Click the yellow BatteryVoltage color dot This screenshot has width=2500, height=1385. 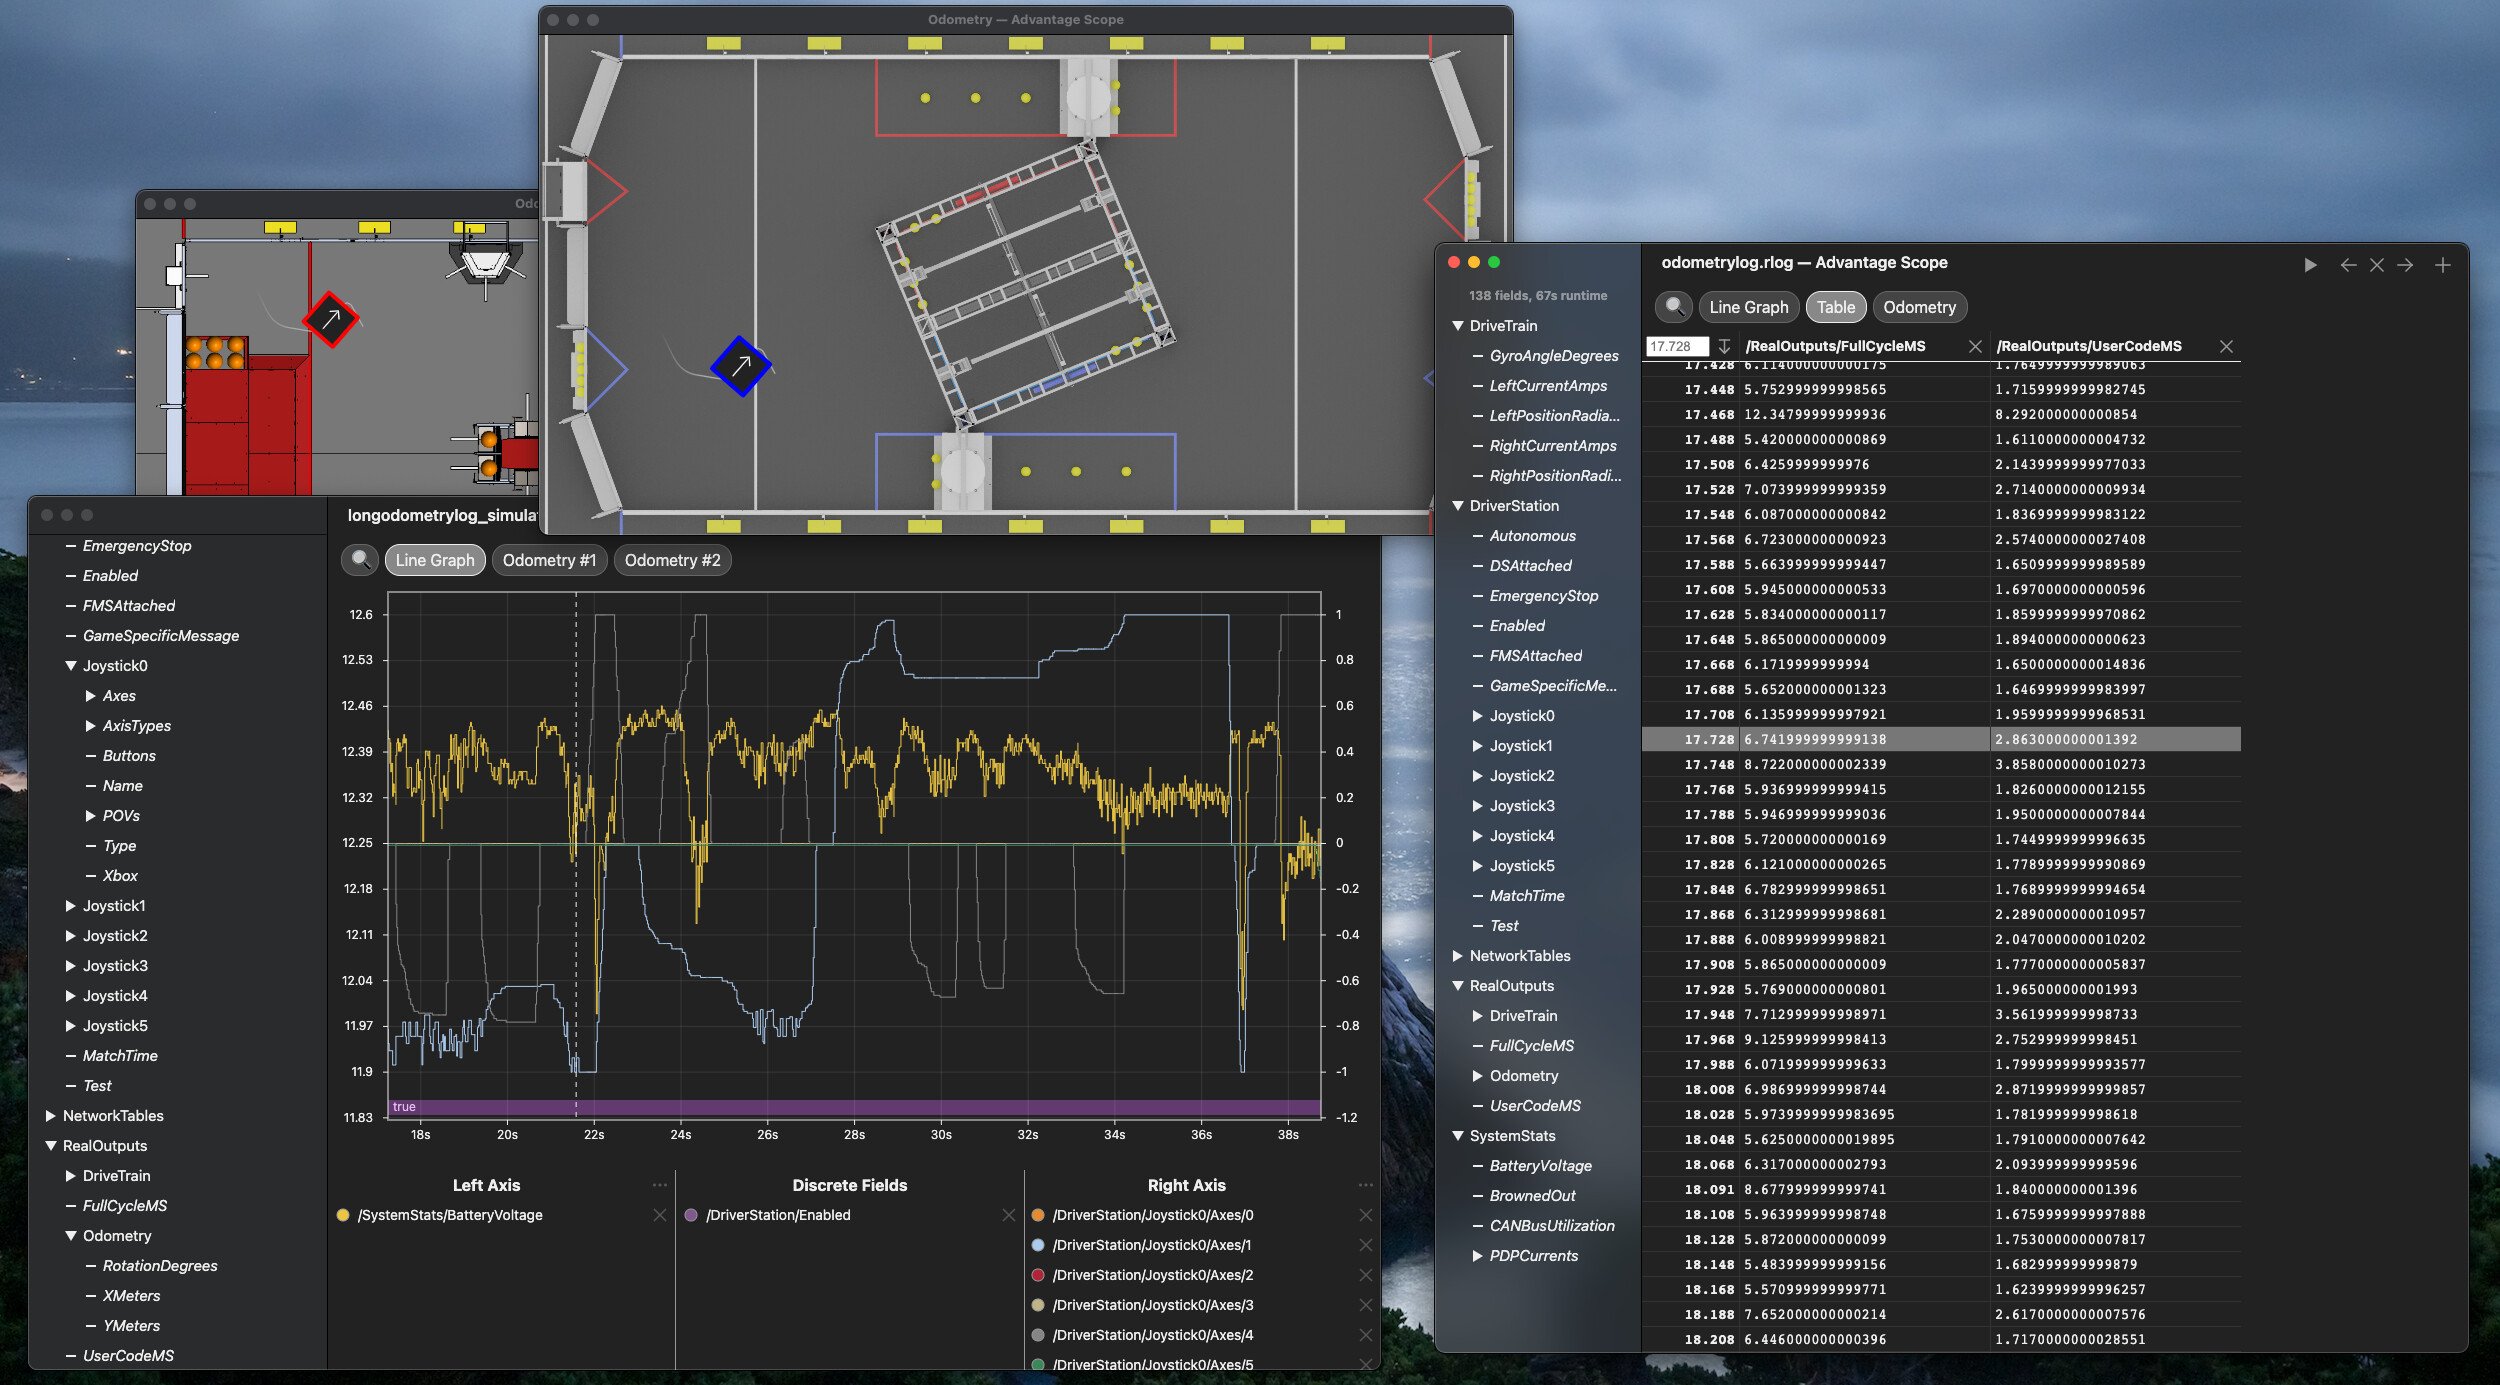pos(343,1215)
